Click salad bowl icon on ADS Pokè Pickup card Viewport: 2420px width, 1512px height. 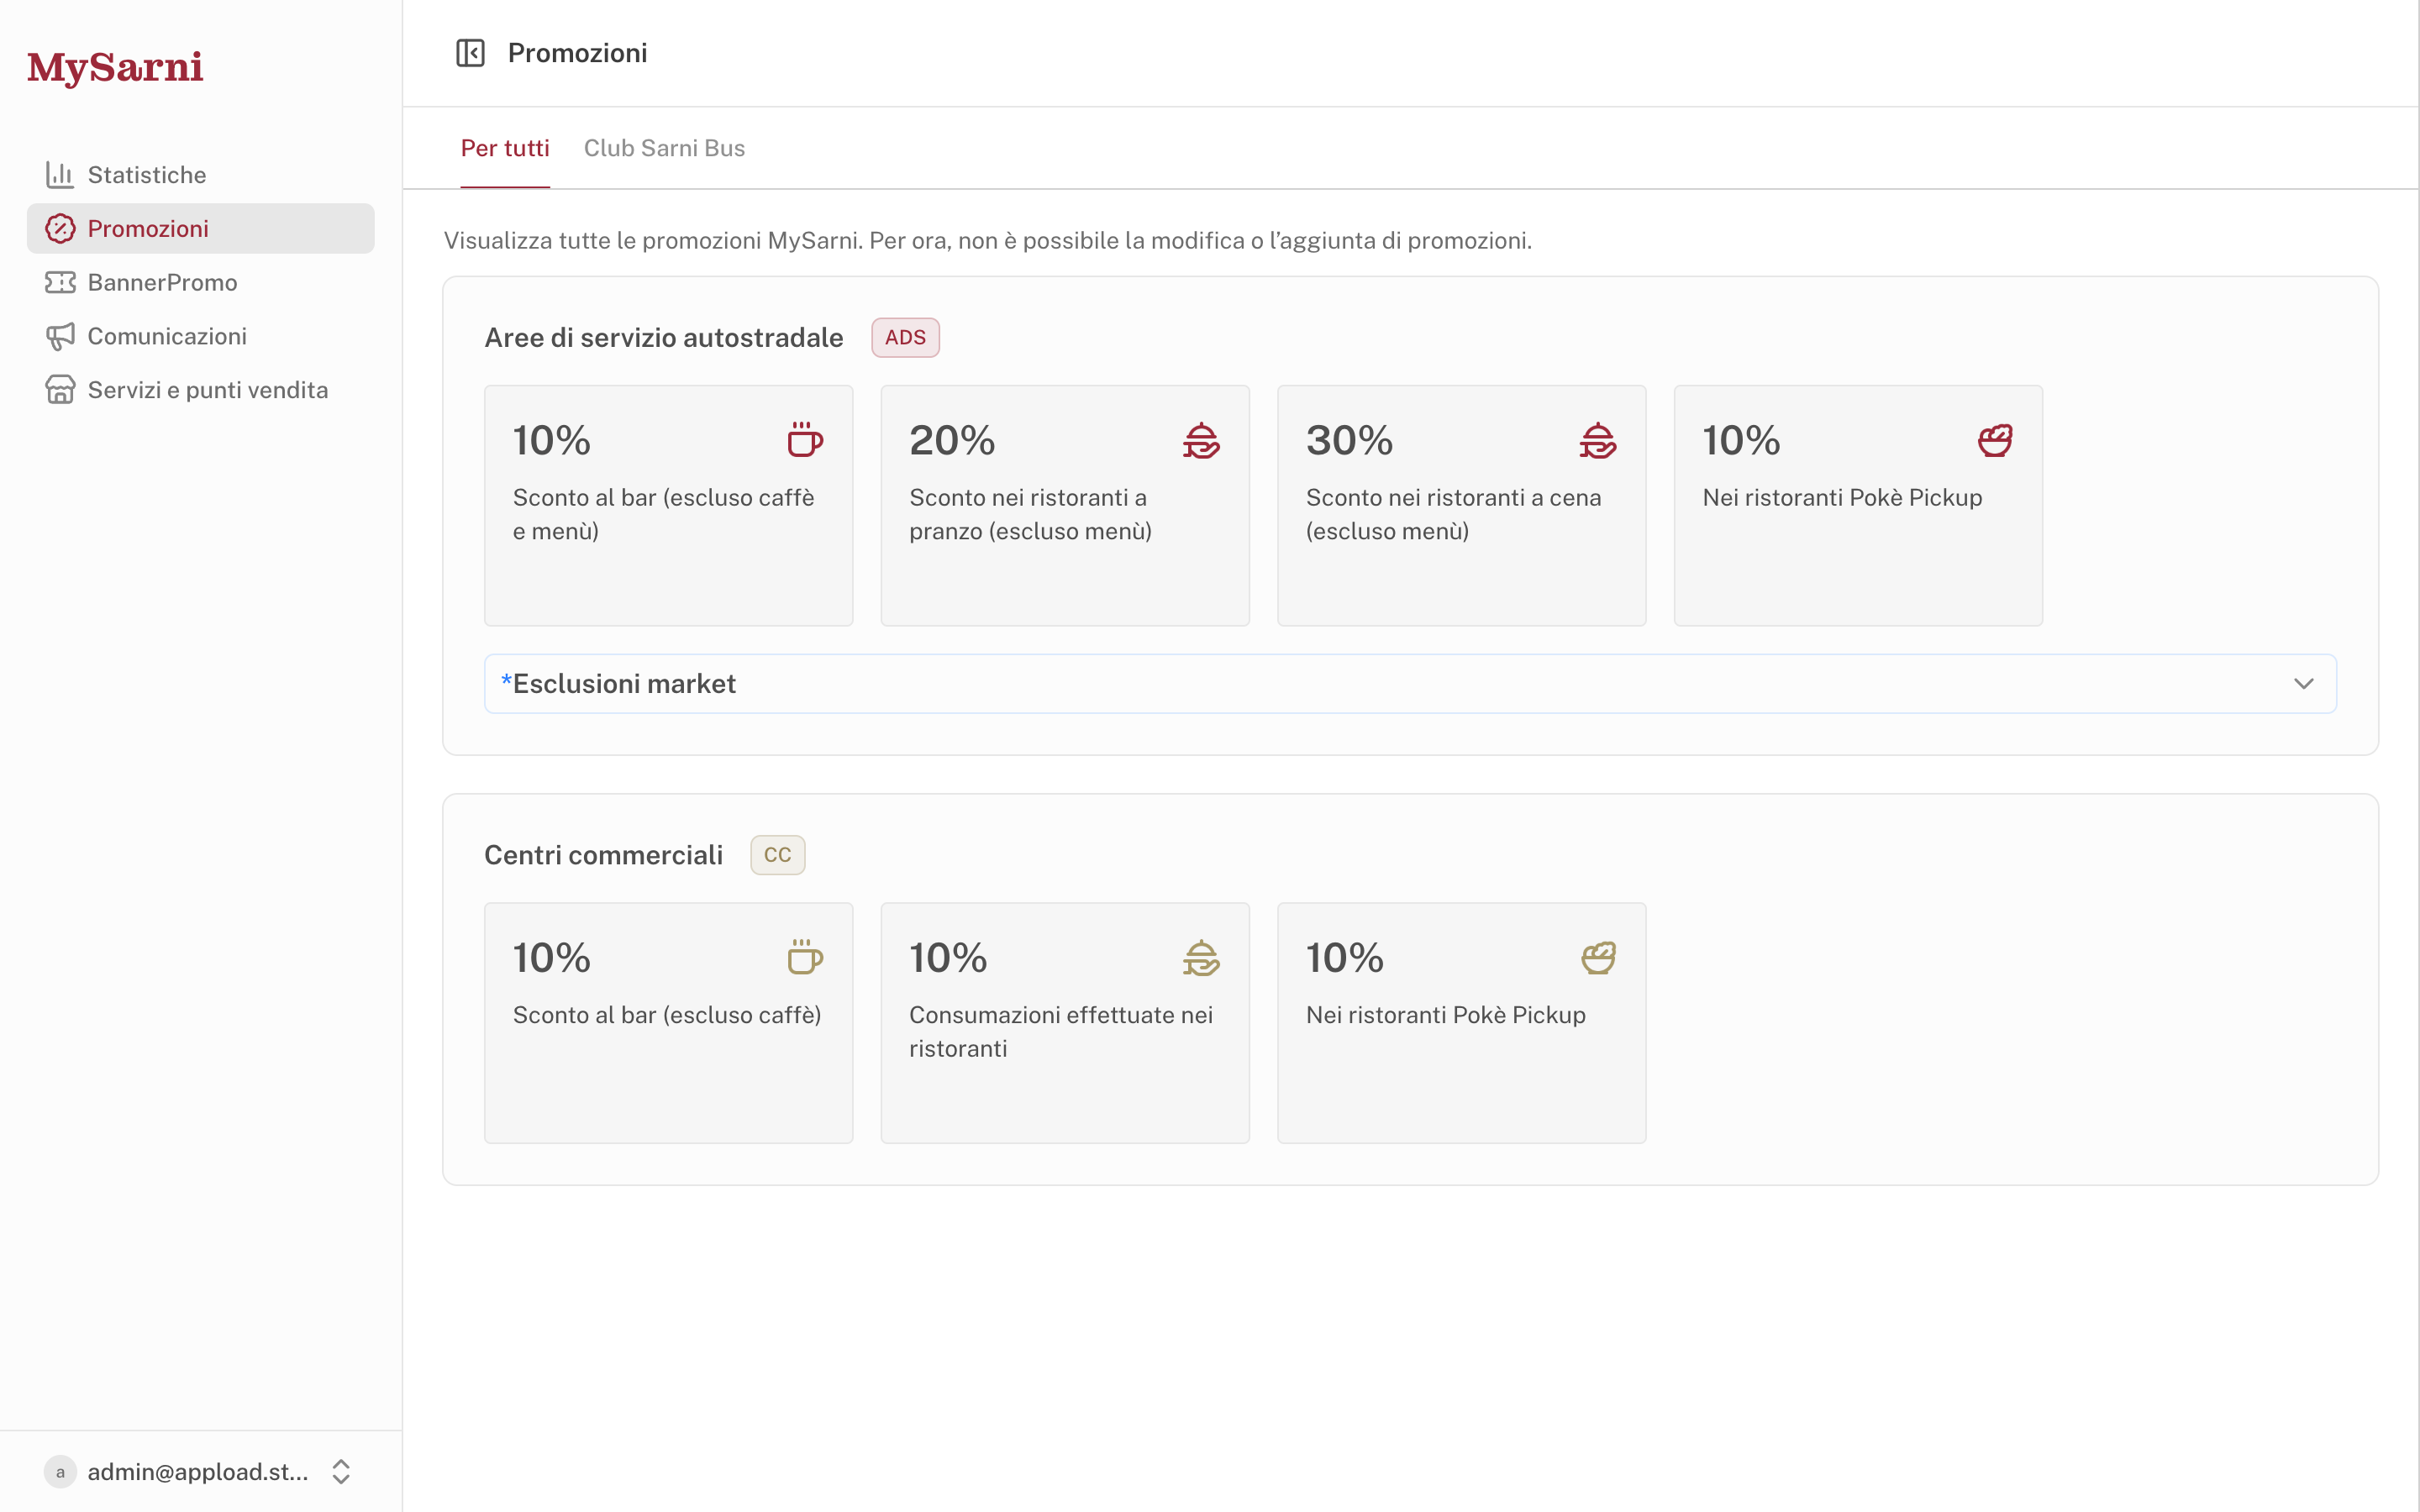pos(1995,440)
